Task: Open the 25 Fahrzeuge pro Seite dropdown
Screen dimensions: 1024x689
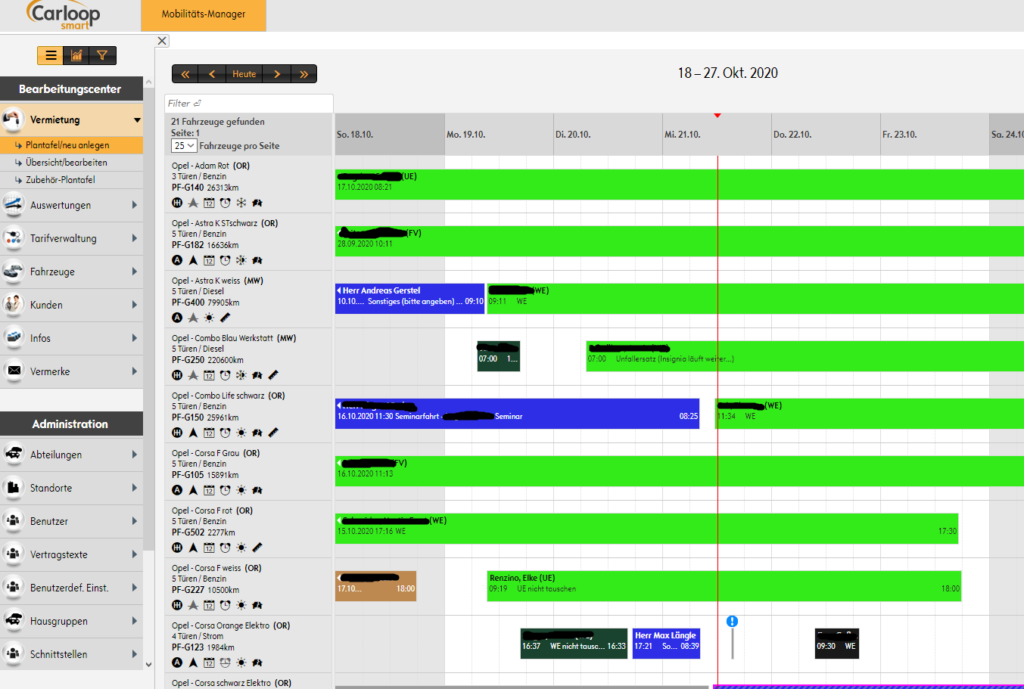Action: [x=184, y=146]
